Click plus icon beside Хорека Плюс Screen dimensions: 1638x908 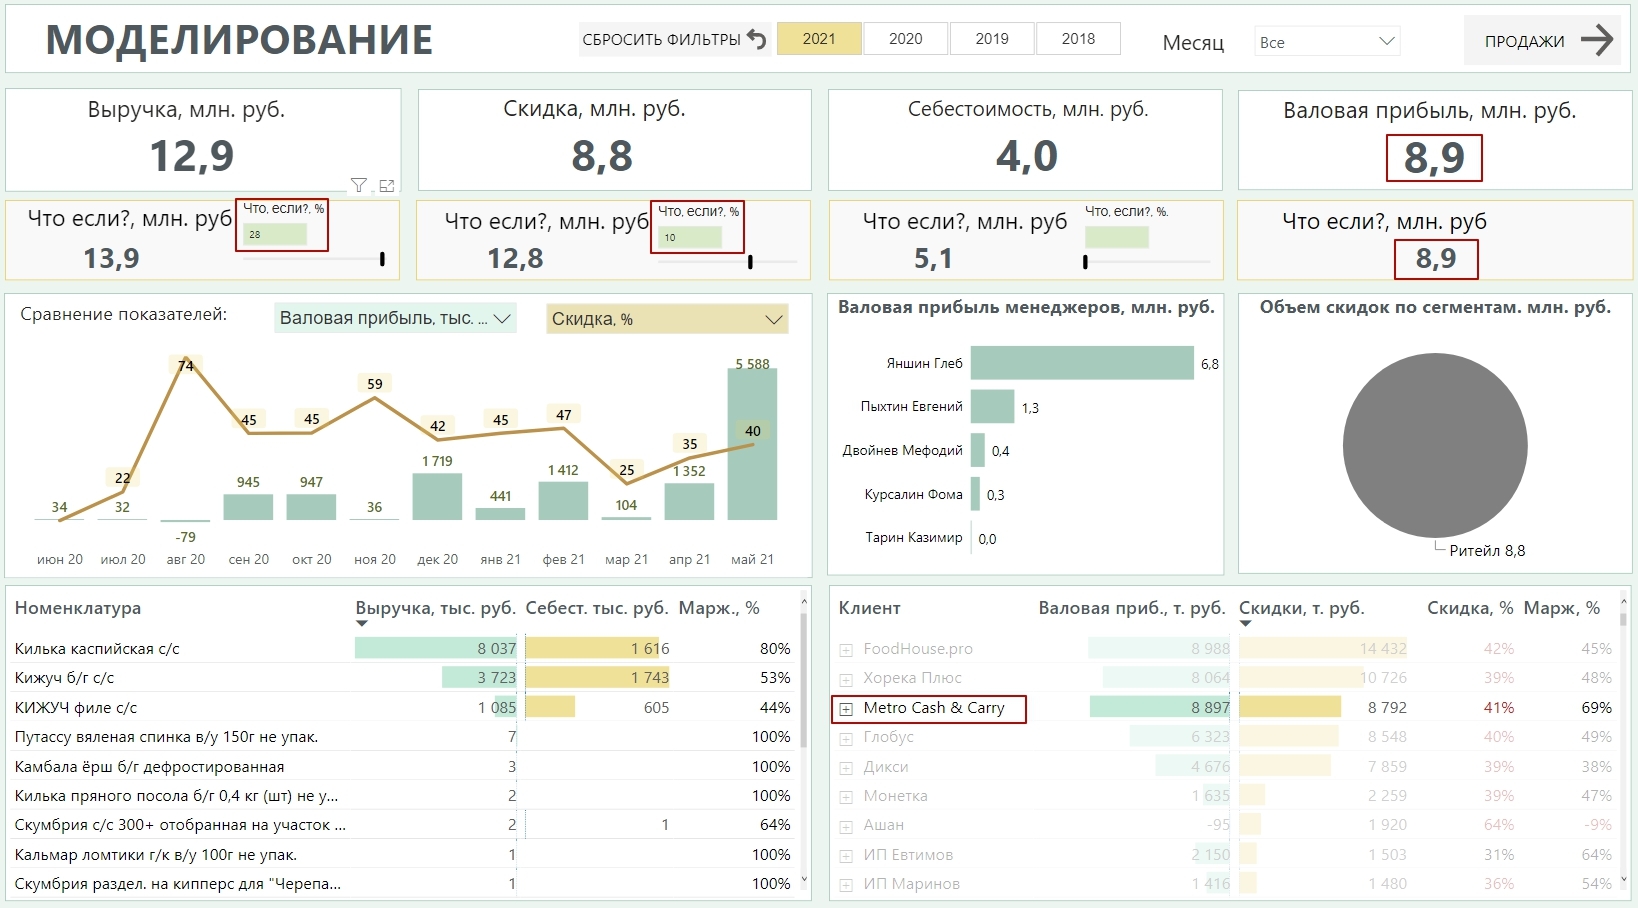[846, 679]
